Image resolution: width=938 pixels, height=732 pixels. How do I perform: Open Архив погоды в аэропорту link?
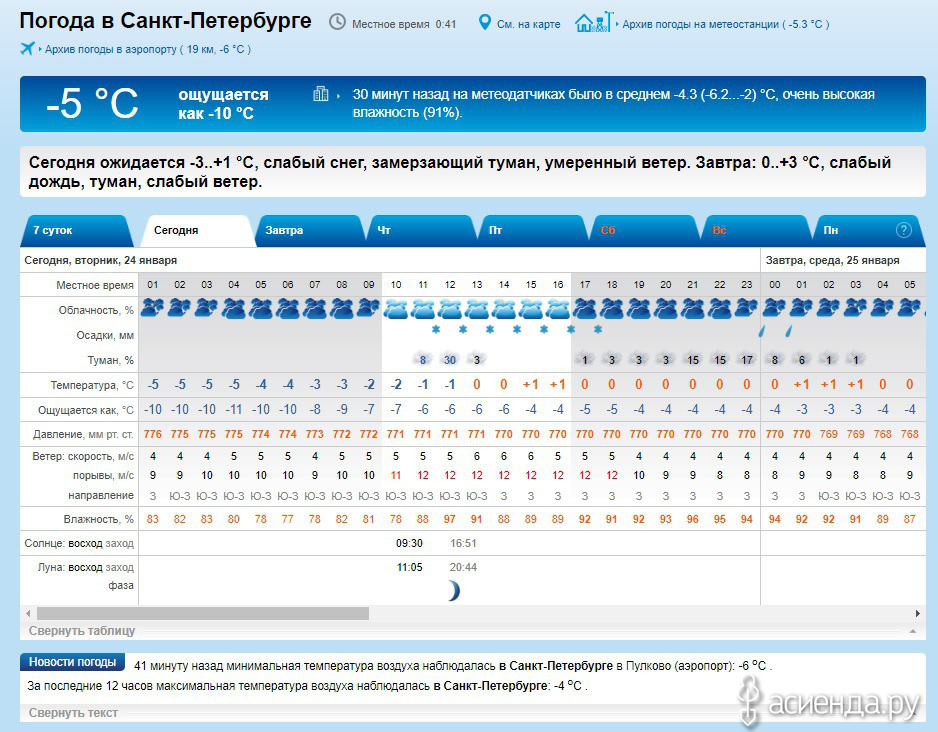click(148, 49)
